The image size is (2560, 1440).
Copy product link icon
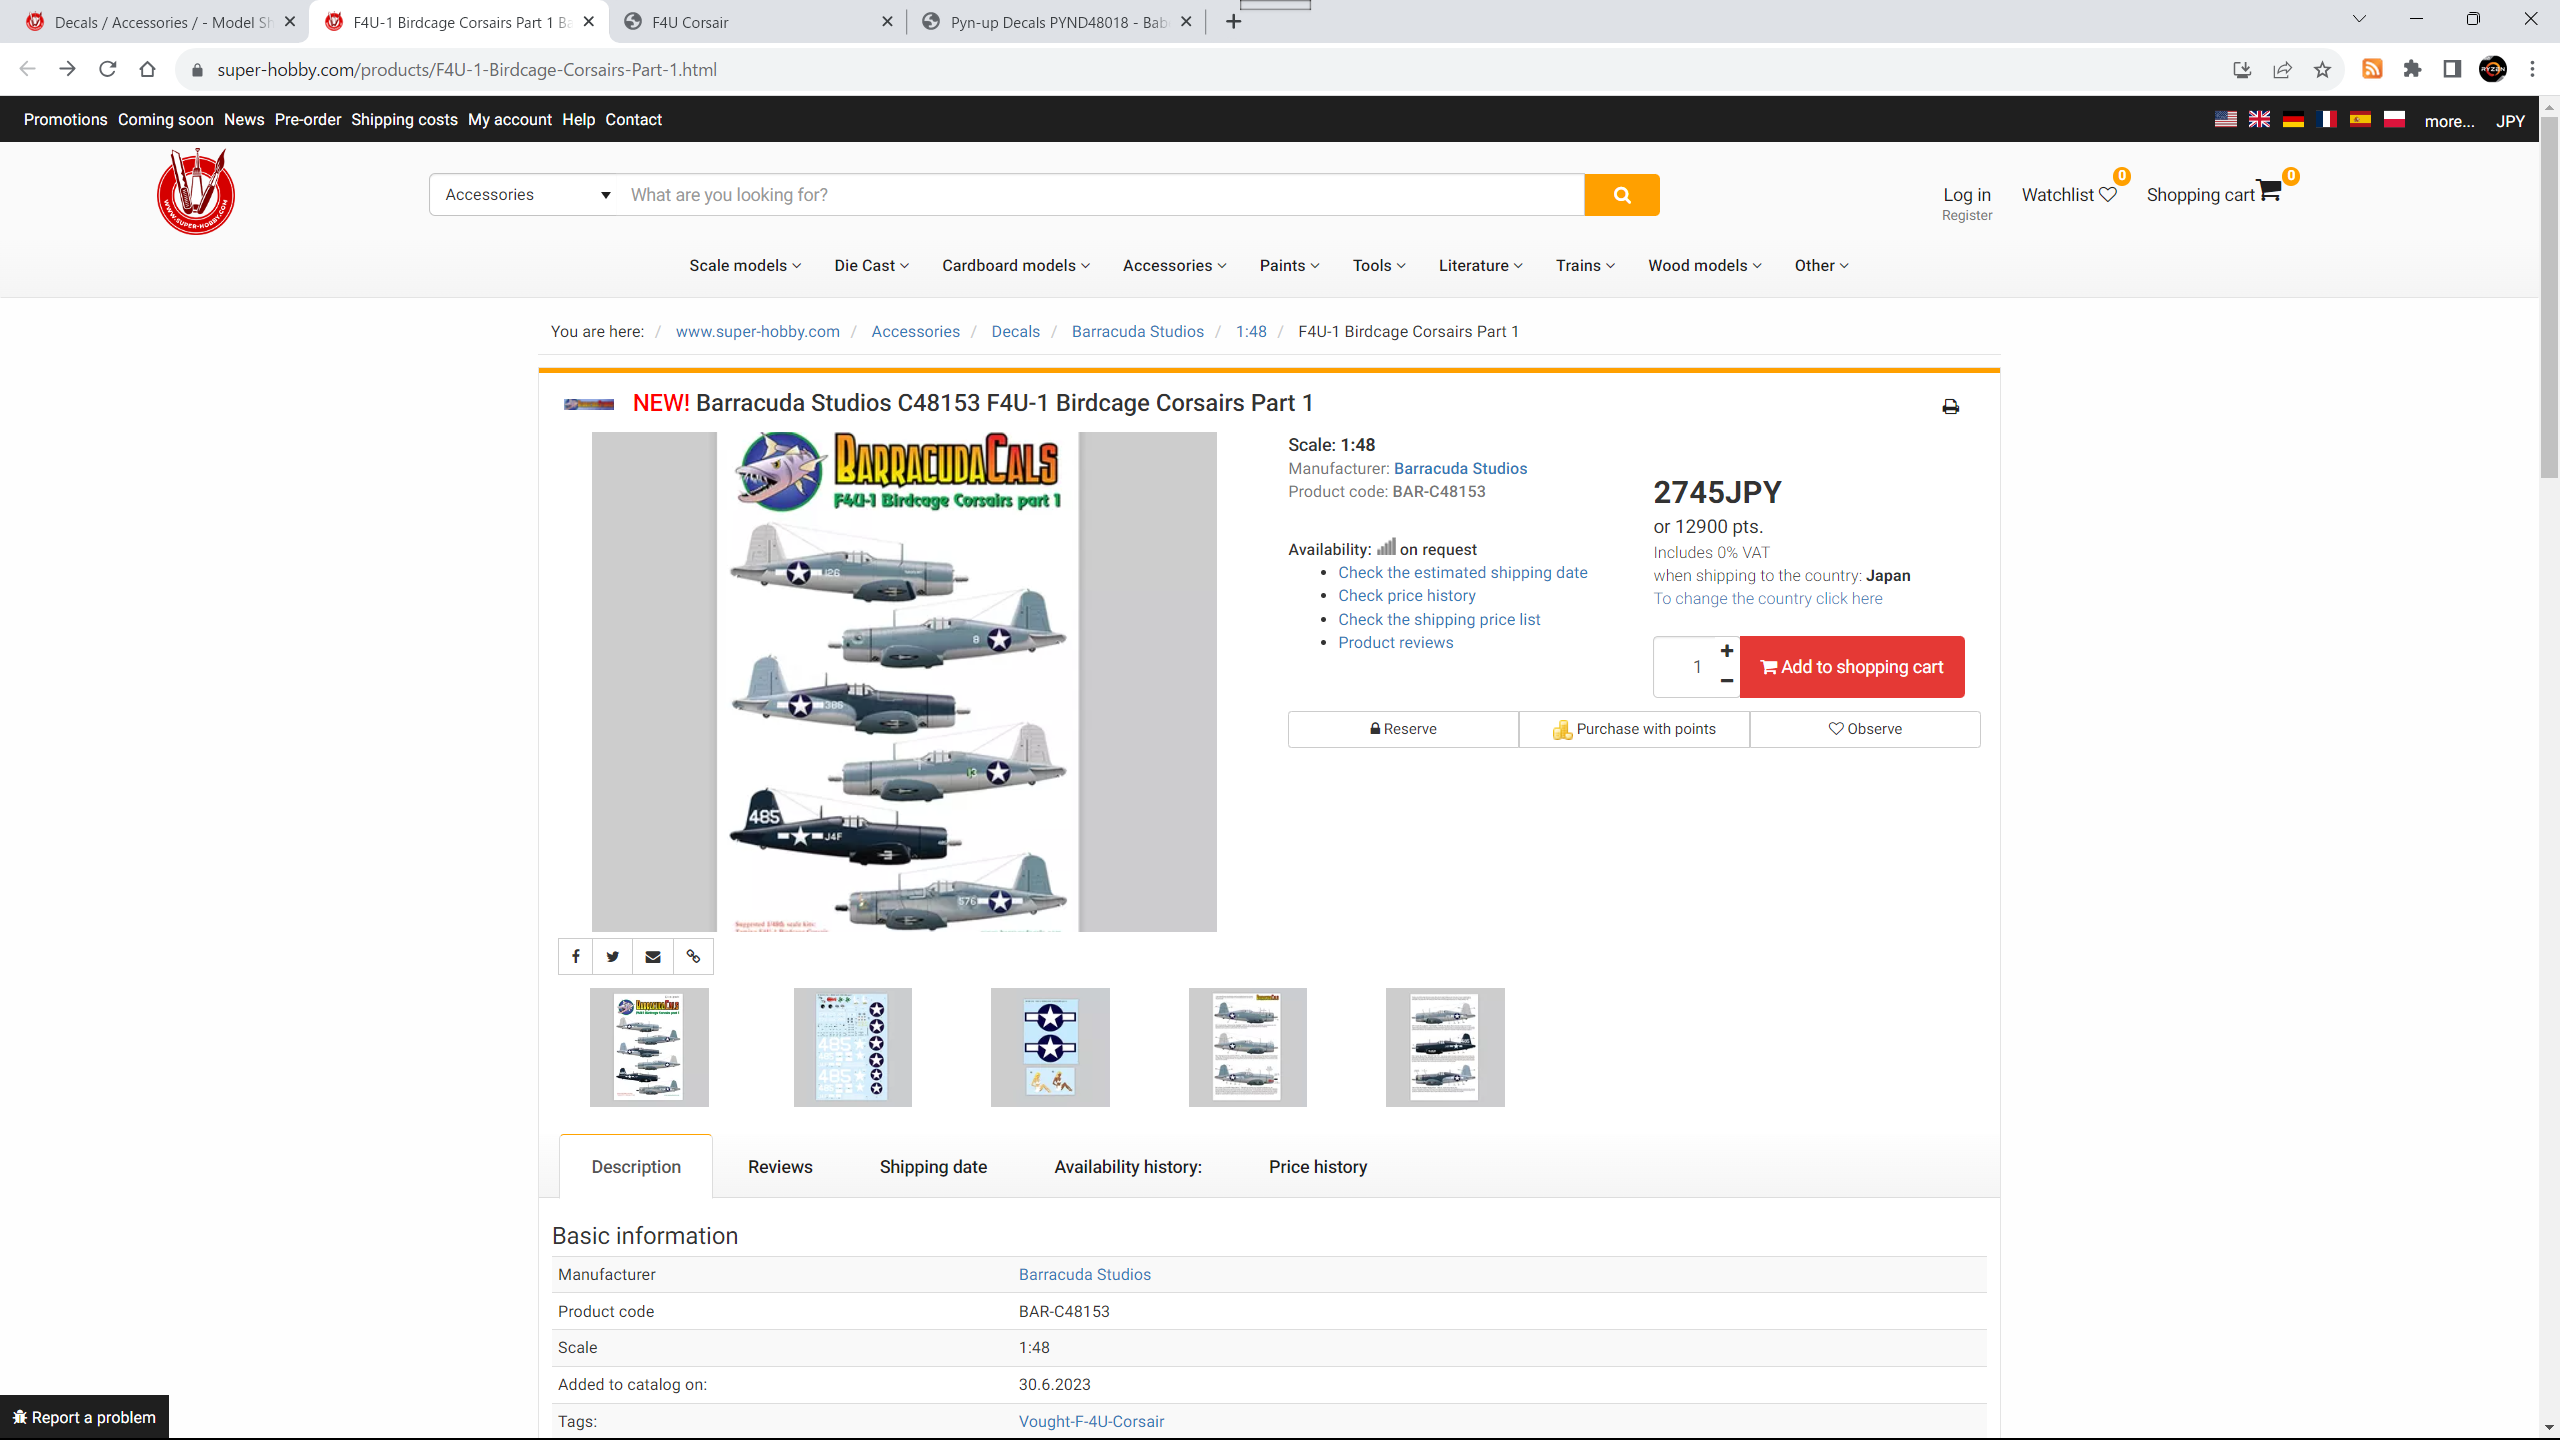pos(693,956)
